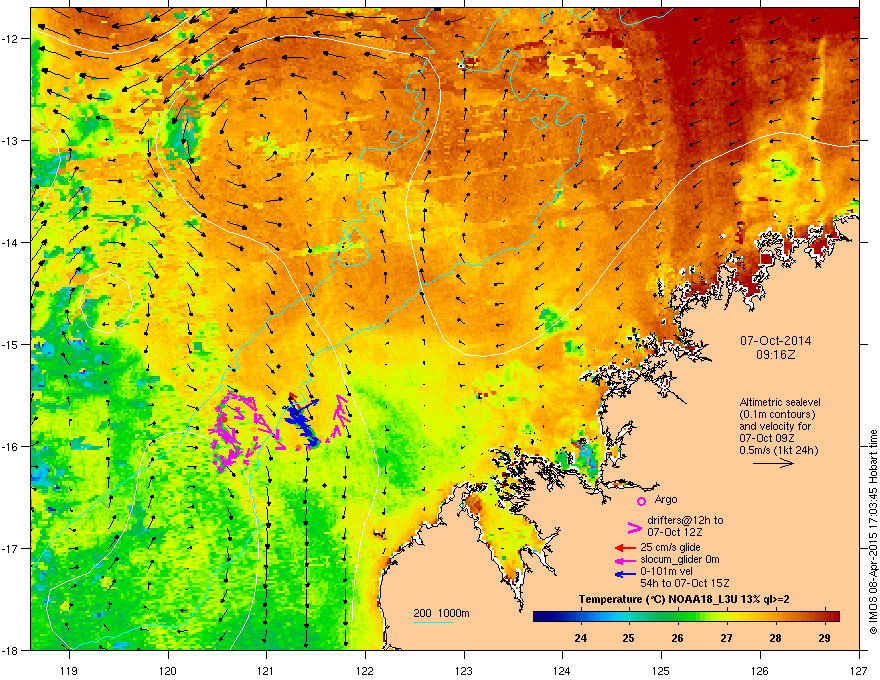
Task: Click the '(0.1m contours)' text
Action: (777, 415)
